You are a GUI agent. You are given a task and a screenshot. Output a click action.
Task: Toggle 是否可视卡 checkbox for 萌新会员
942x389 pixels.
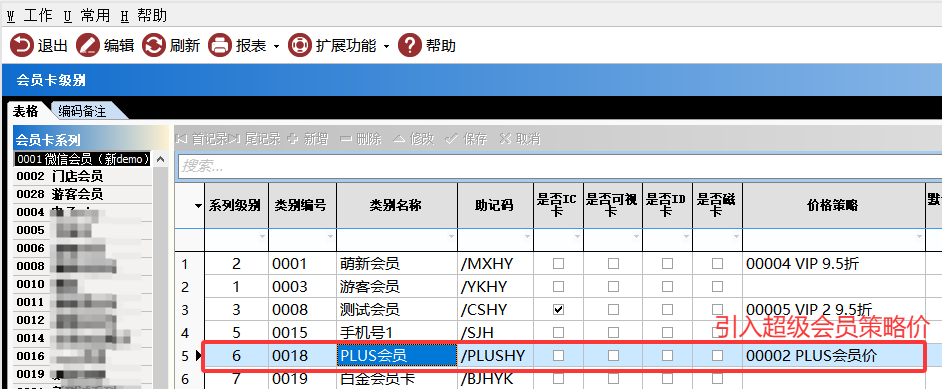613,263
